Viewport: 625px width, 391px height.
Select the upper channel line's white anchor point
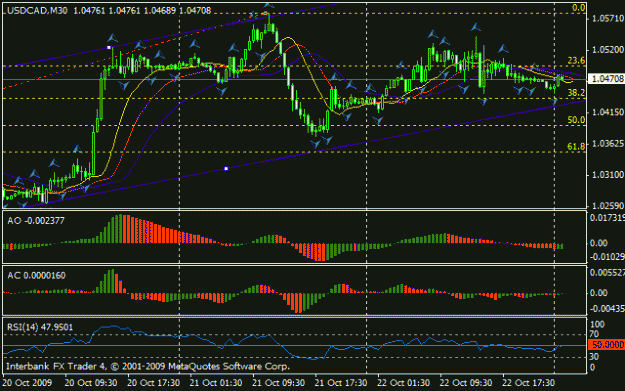pyautogui.click(x=109, y=47)
